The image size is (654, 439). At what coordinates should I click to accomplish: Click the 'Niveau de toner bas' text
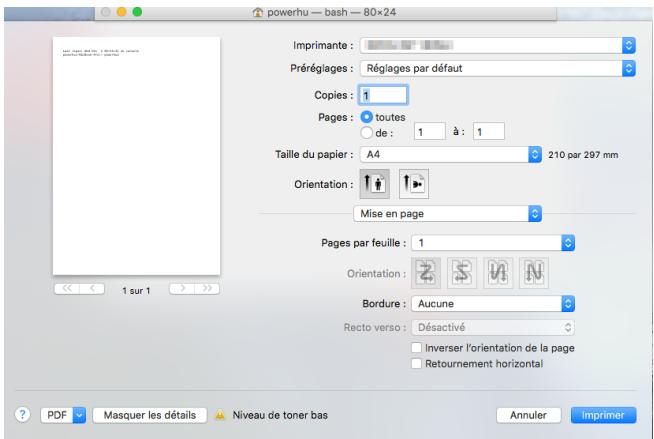[x=280, y=415]
